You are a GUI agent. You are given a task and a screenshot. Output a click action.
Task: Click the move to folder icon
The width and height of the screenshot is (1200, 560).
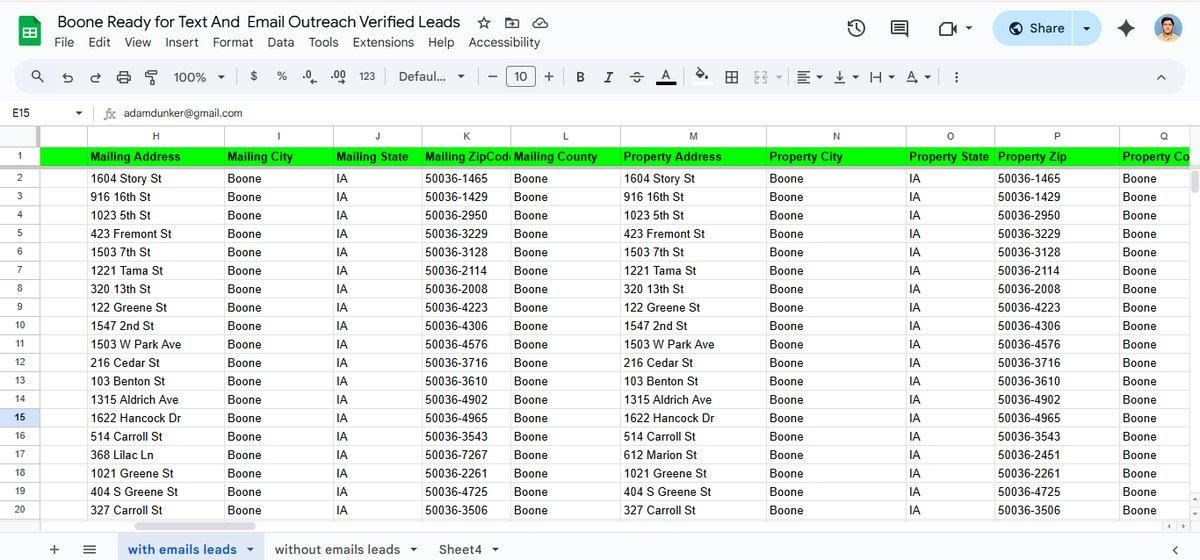pyautogui.click(x=512, y=22)
